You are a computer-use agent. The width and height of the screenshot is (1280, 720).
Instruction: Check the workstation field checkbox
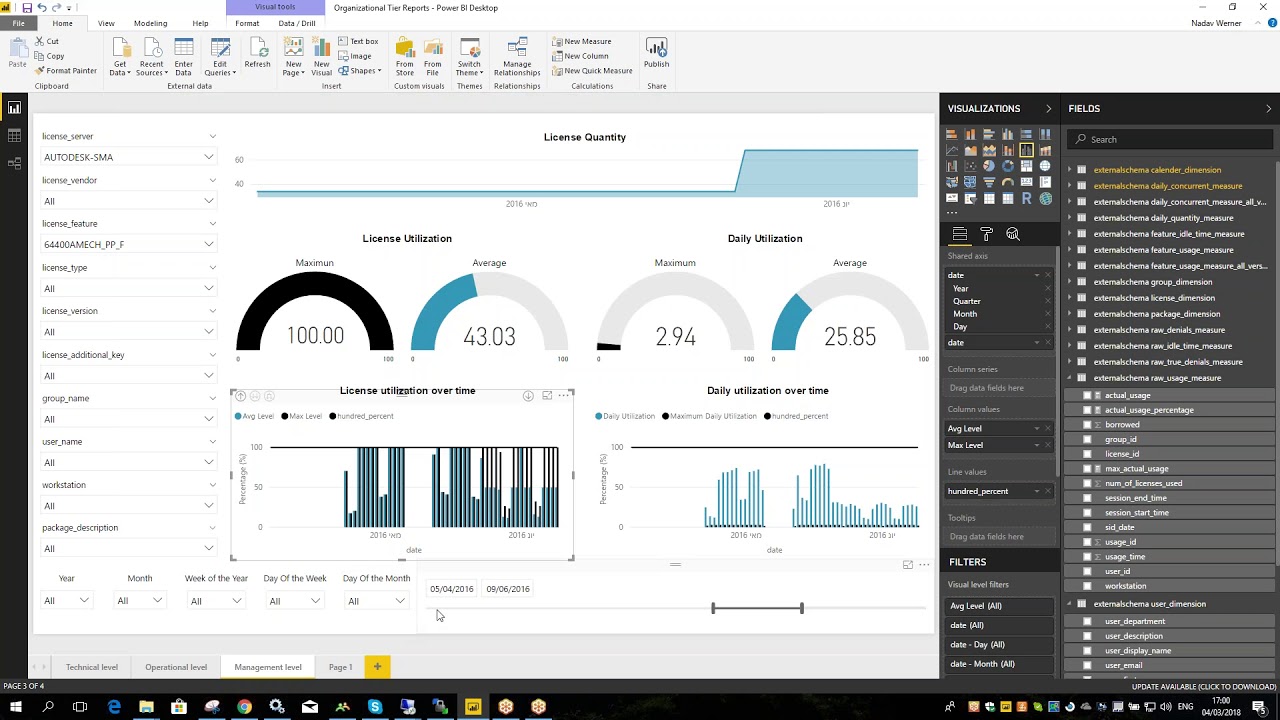1087,586
